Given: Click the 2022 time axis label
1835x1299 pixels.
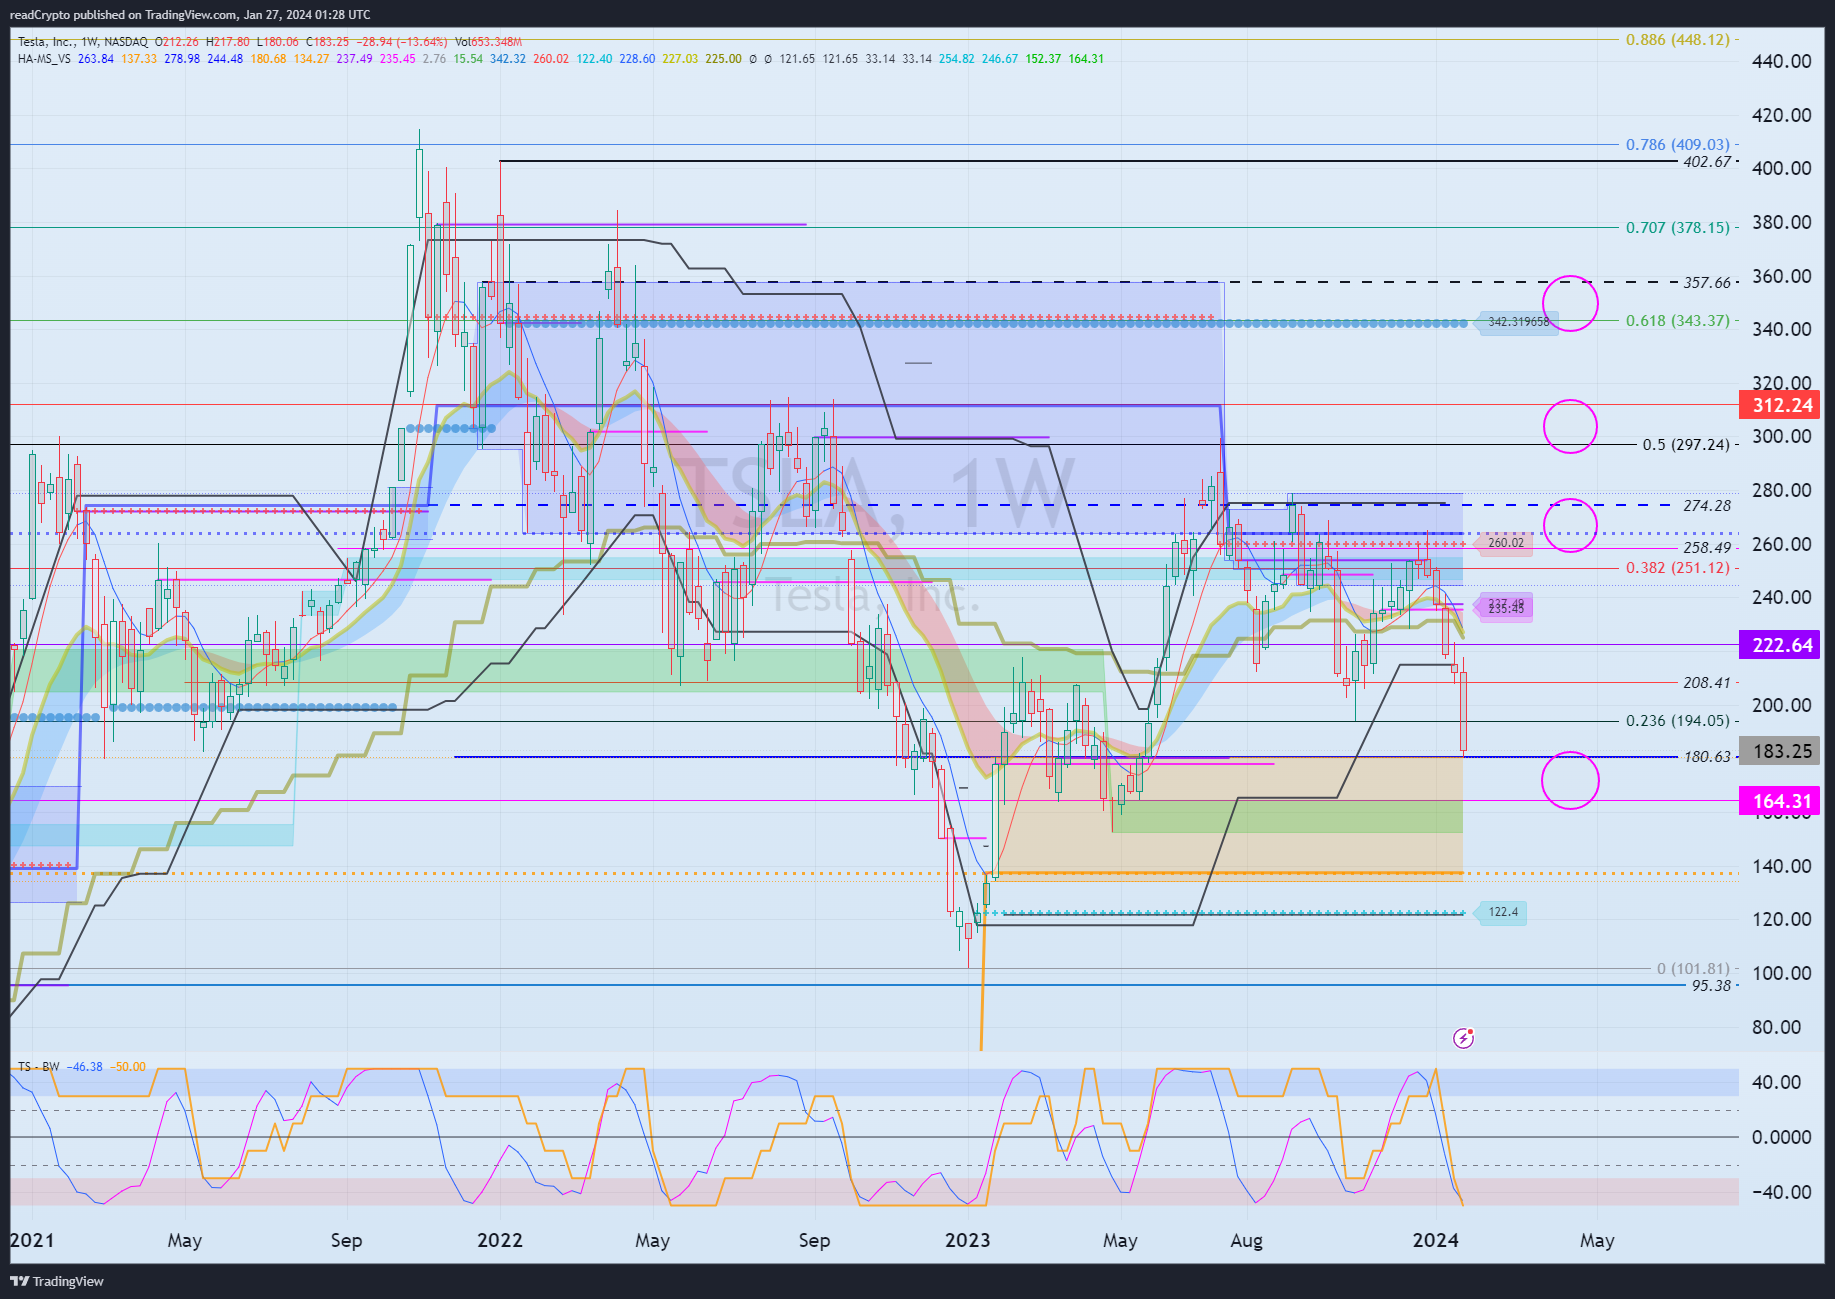Looking at the screenshot, I should click(x=500, y=1241).
